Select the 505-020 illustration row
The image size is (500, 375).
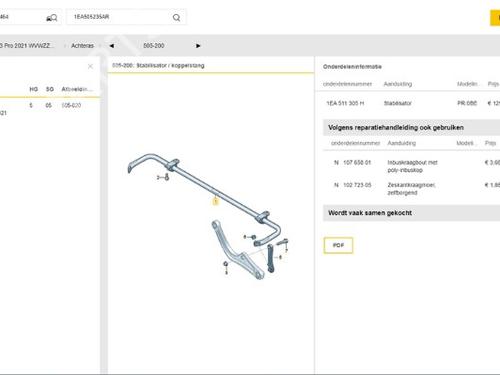click(x=50, y=105)
